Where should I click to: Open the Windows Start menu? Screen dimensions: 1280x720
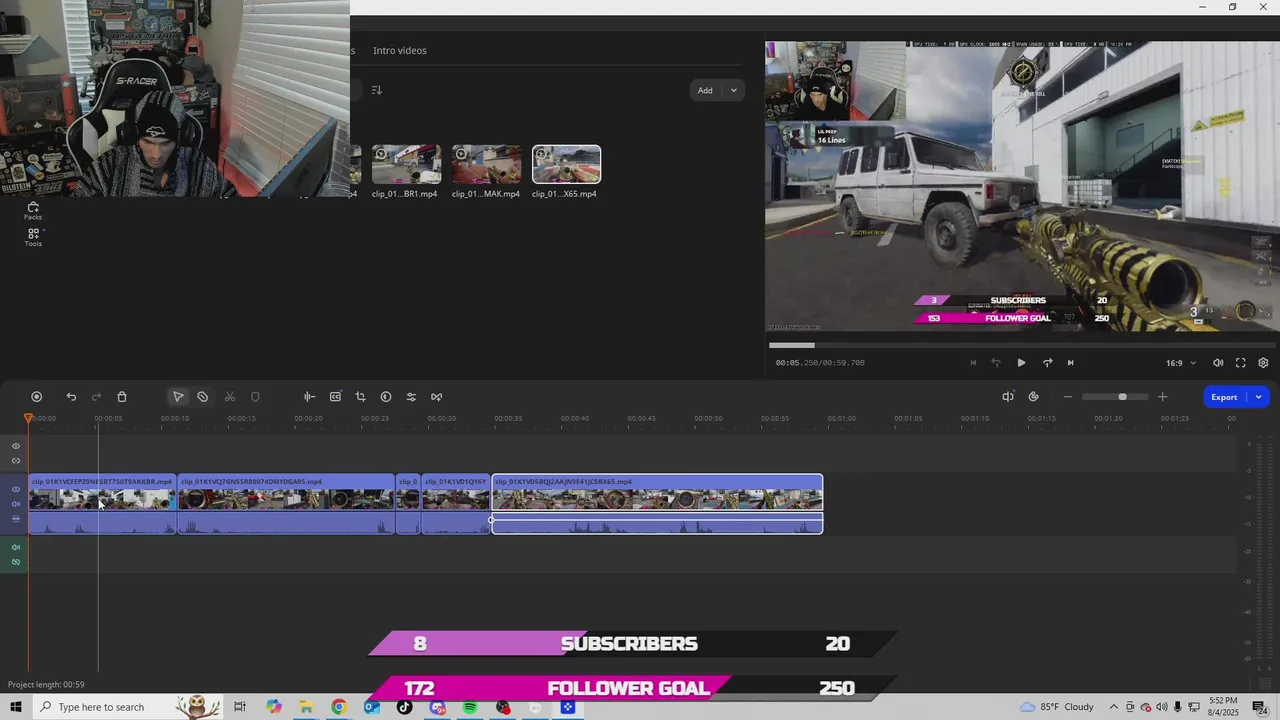pos(16,707)
